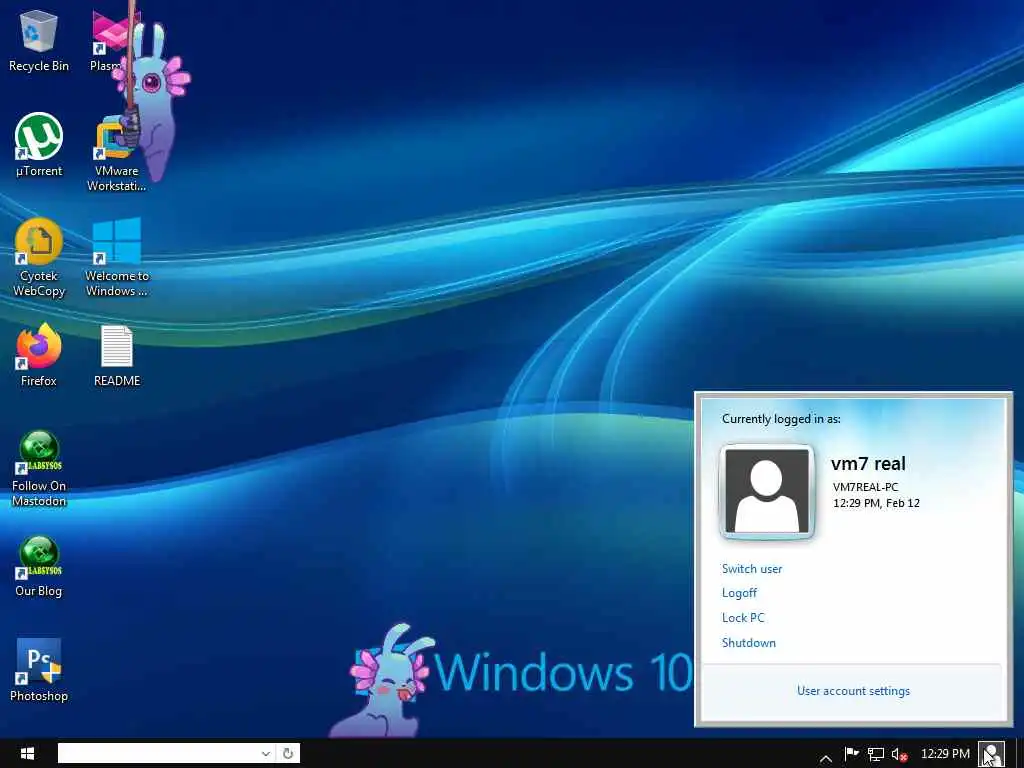Screen dimensions: 1024x768
Task: Click the Logoff link
Action: click(739, 593)
